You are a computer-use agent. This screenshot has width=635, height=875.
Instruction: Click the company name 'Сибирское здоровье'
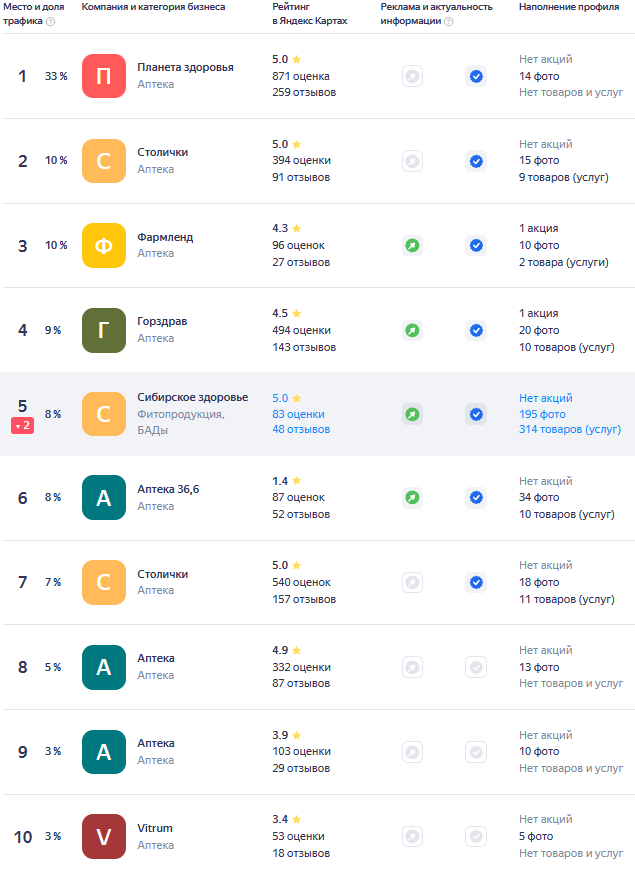tap(193, 397)
